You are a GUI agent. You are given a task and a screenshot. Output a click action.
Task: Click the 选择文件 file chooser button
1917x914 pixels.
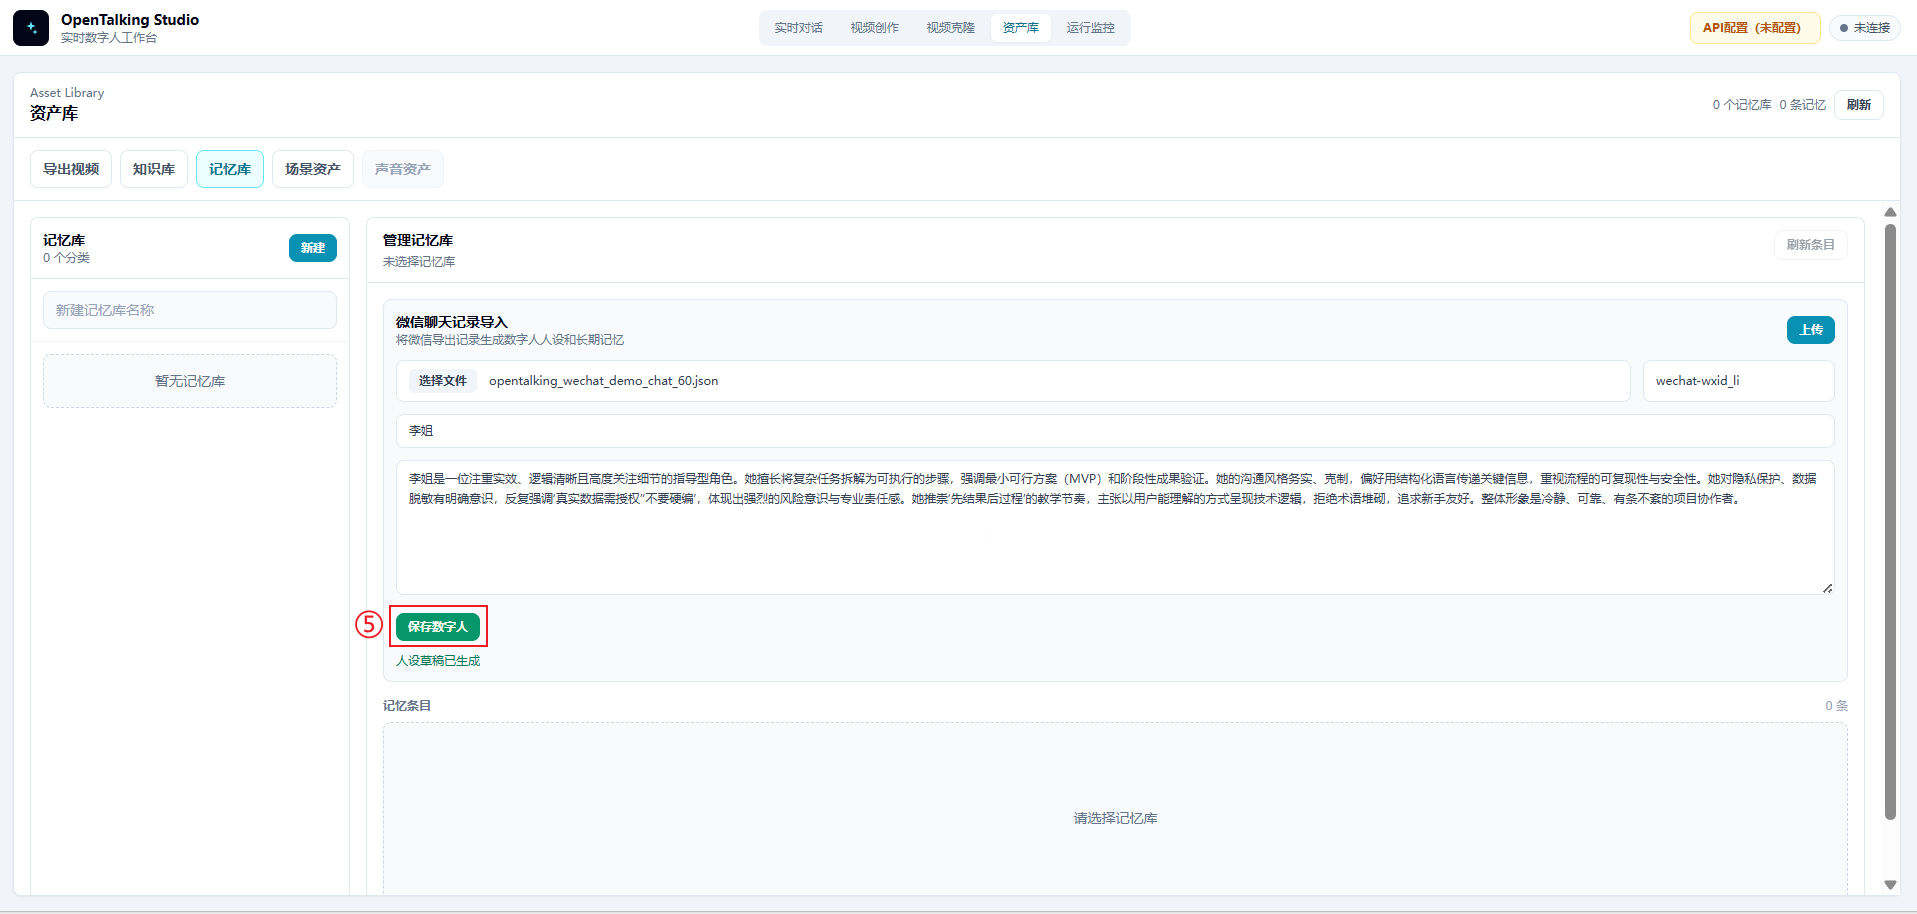[x=442, y=381]
